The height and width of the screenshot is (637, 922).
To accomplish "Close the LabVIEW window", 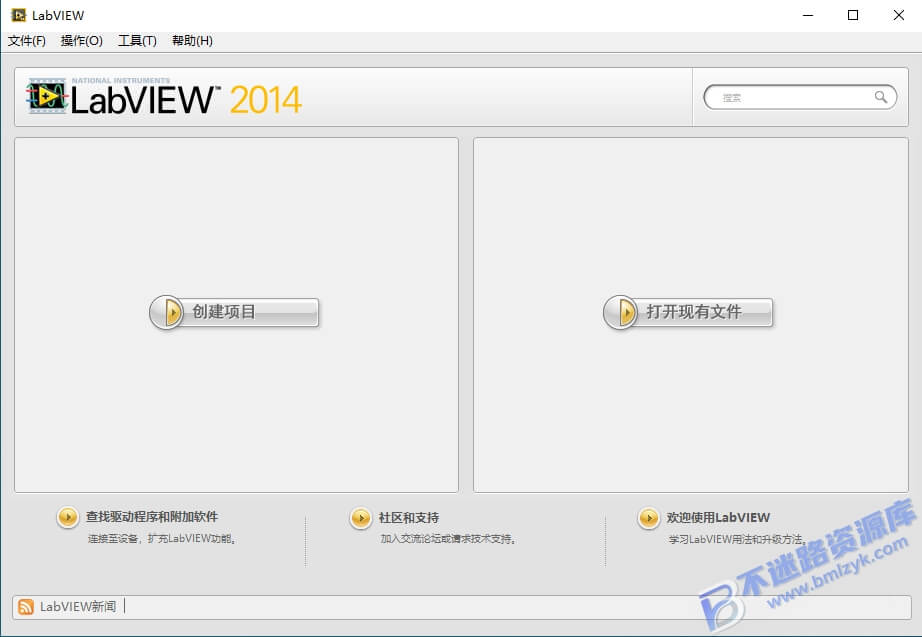I will (x=898, y=15).
